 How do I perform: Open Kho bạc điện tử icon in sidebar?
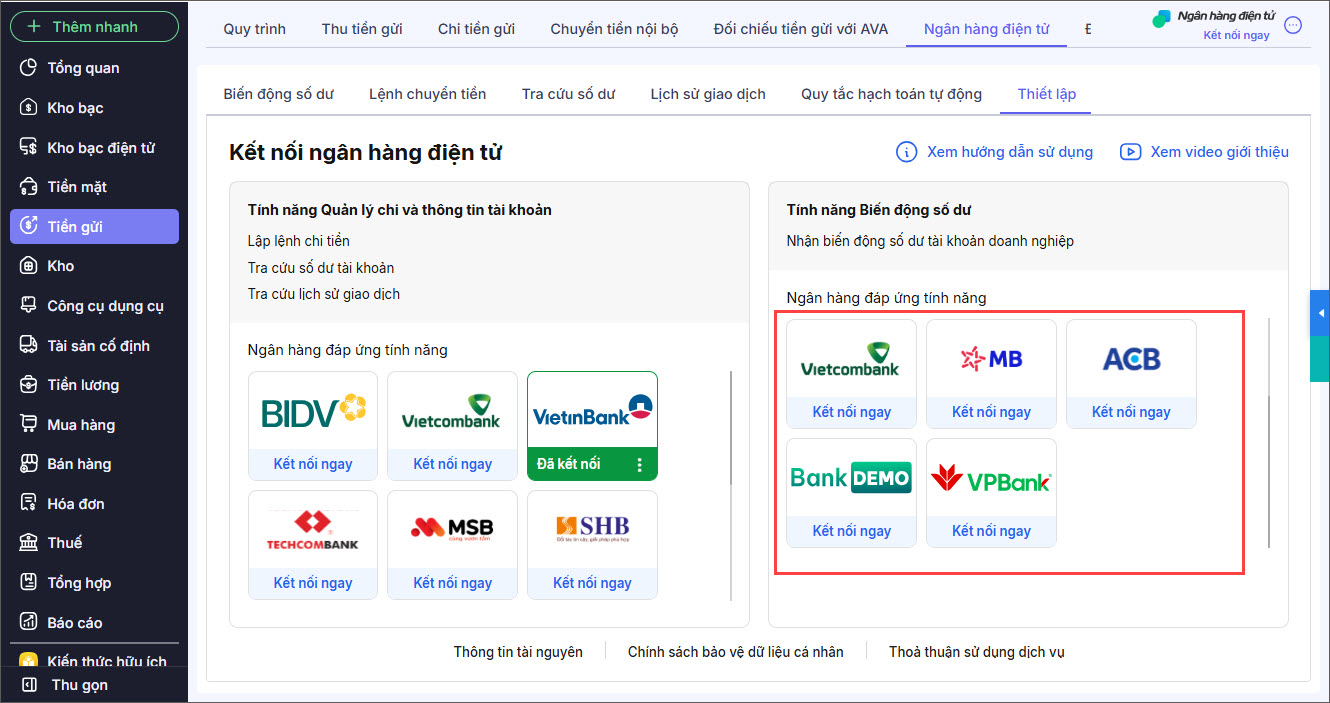click(29, 148)
